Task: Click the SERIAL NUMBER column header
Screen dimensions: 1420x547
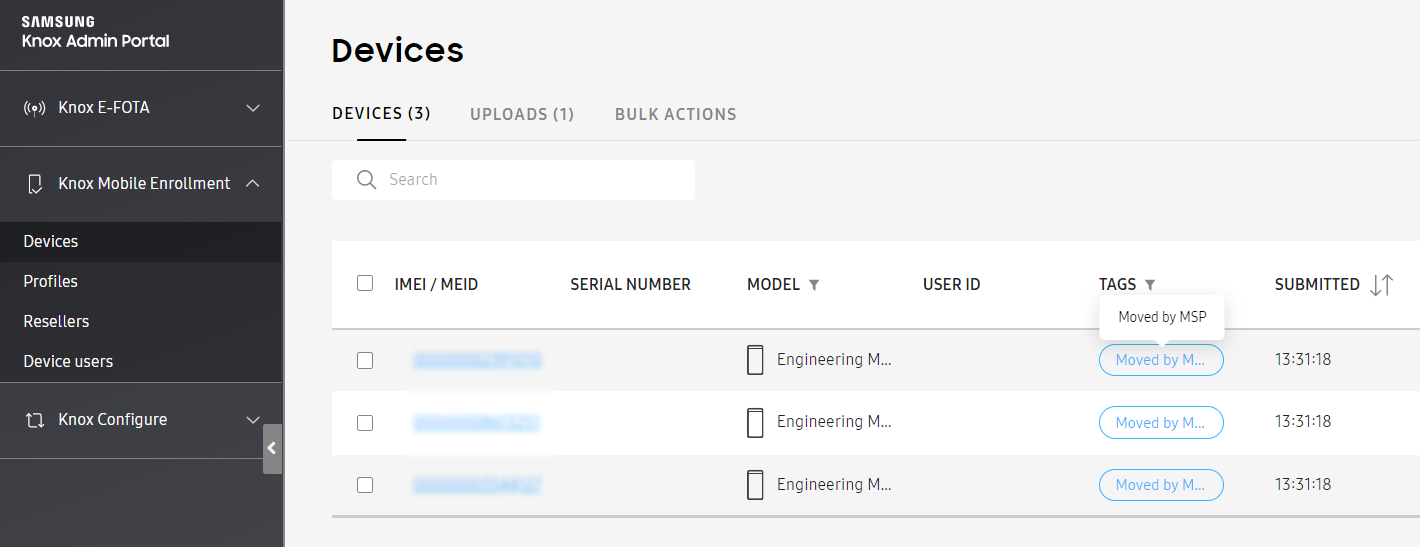Action: 630,285
